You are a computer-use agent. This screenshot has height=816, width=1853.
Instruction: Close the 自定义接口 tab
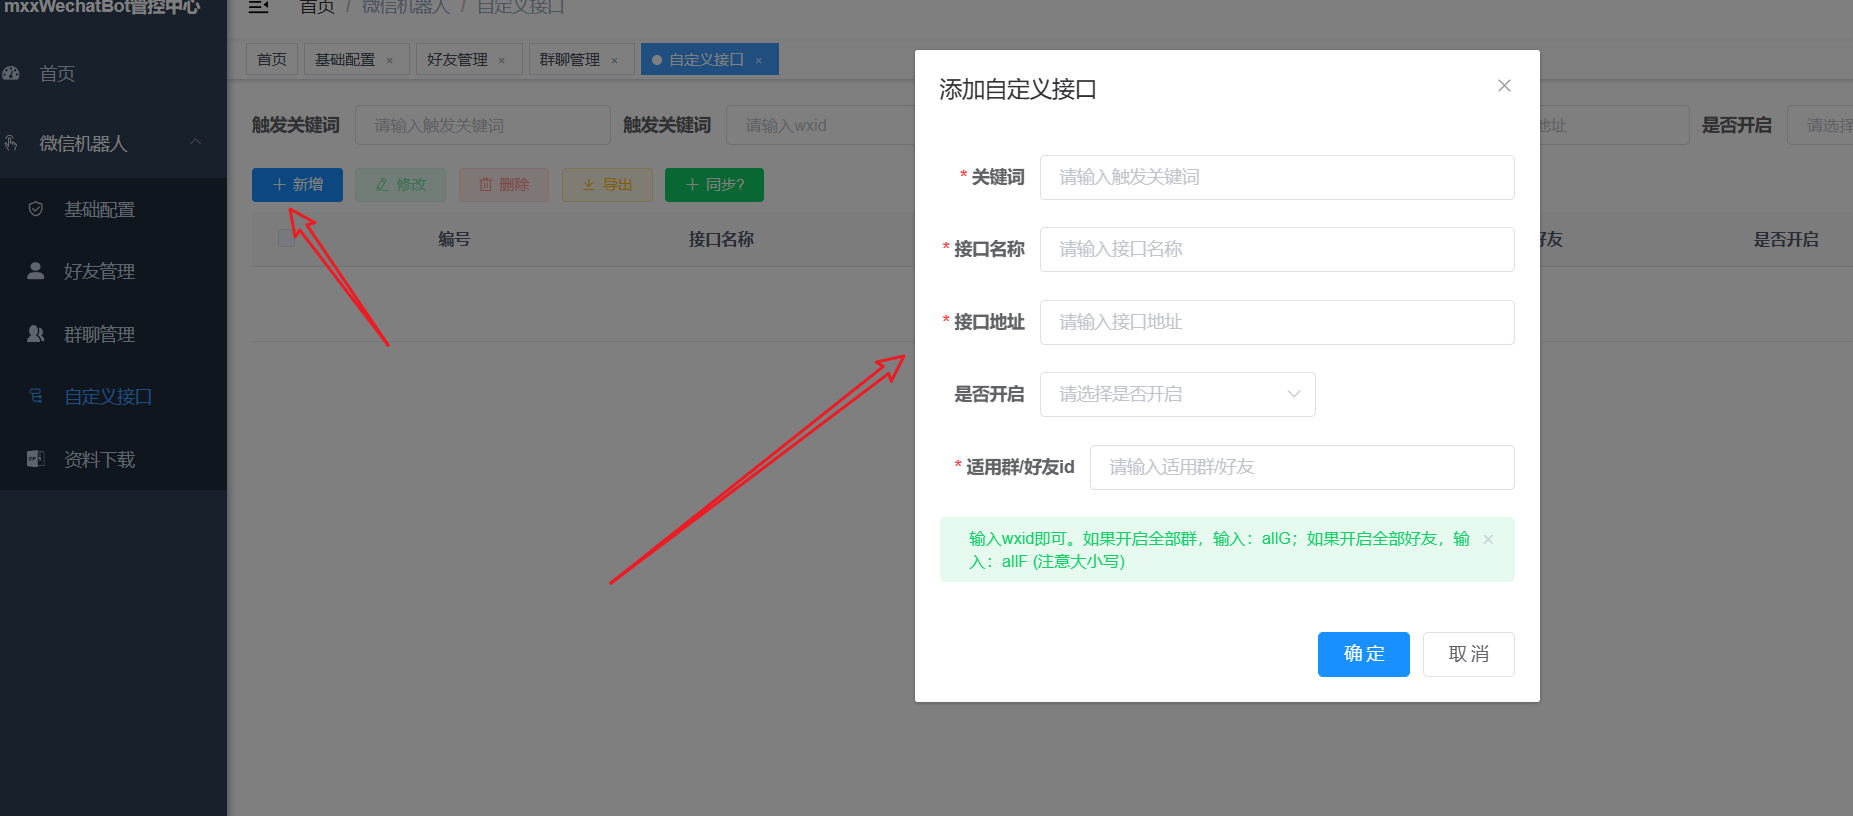759,61
